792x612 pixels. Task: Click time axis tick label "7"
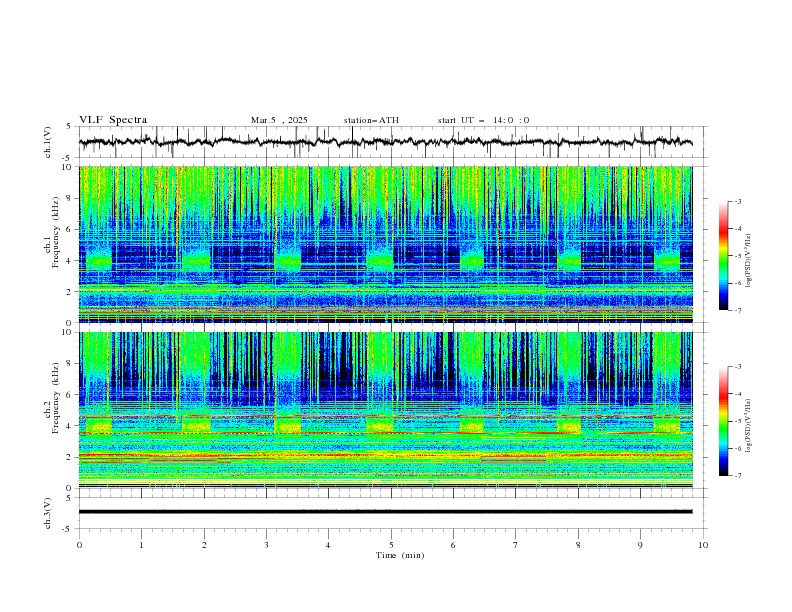[516, 545]
